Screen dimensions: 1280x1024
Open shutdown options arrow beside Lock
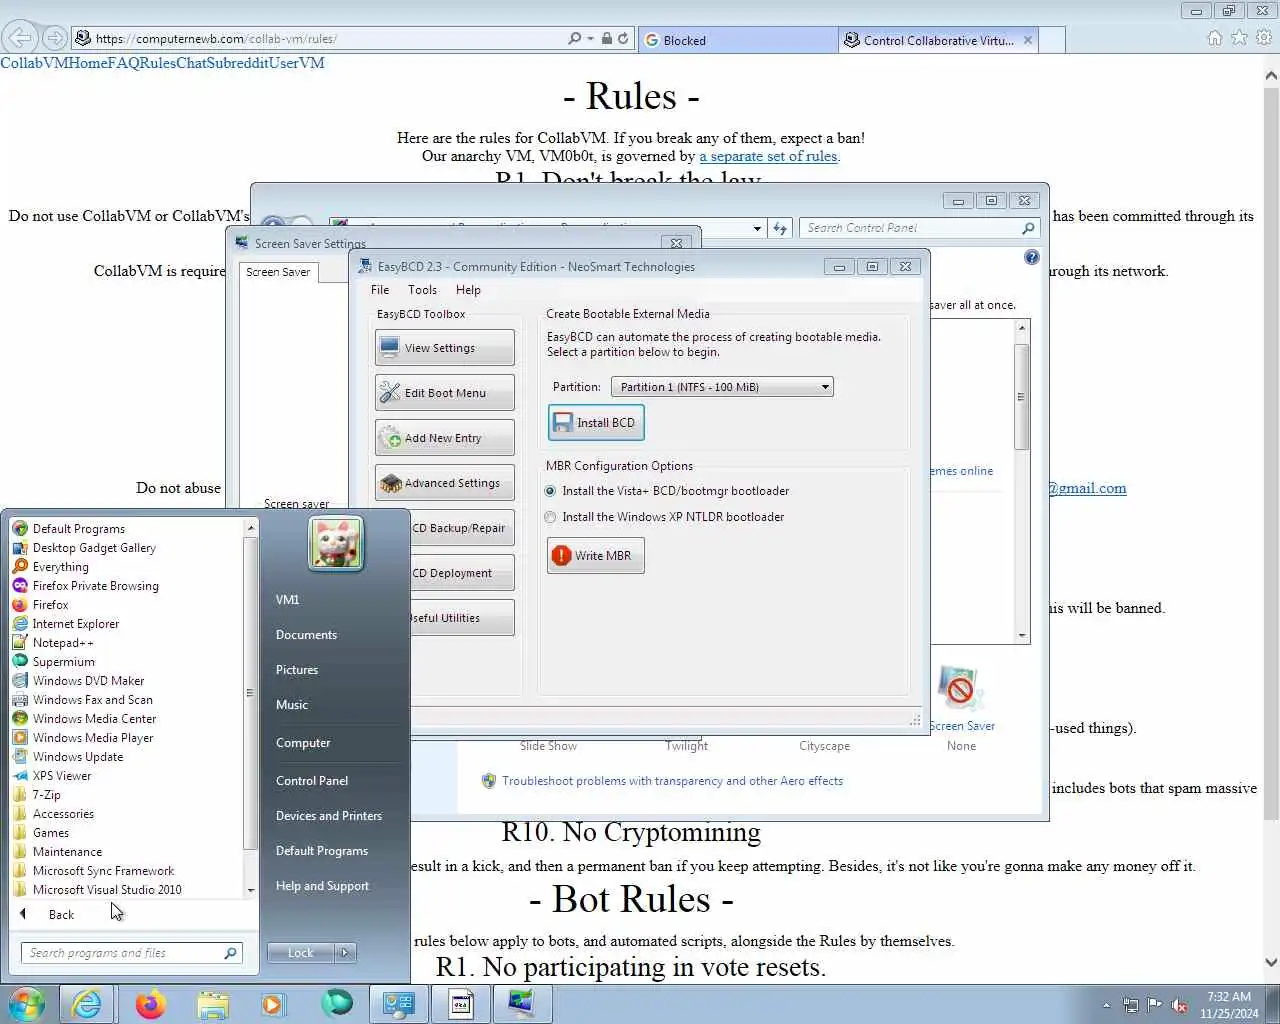coord(345,953)
